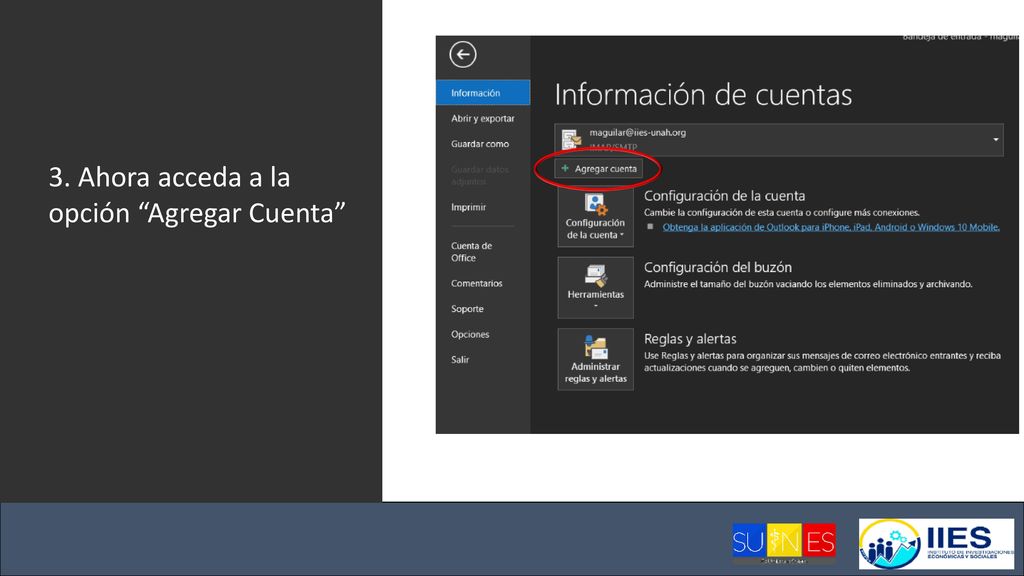Click the IIES logo in footer
This screenshot has width=1024, height=576.
(x=936, y=544)
